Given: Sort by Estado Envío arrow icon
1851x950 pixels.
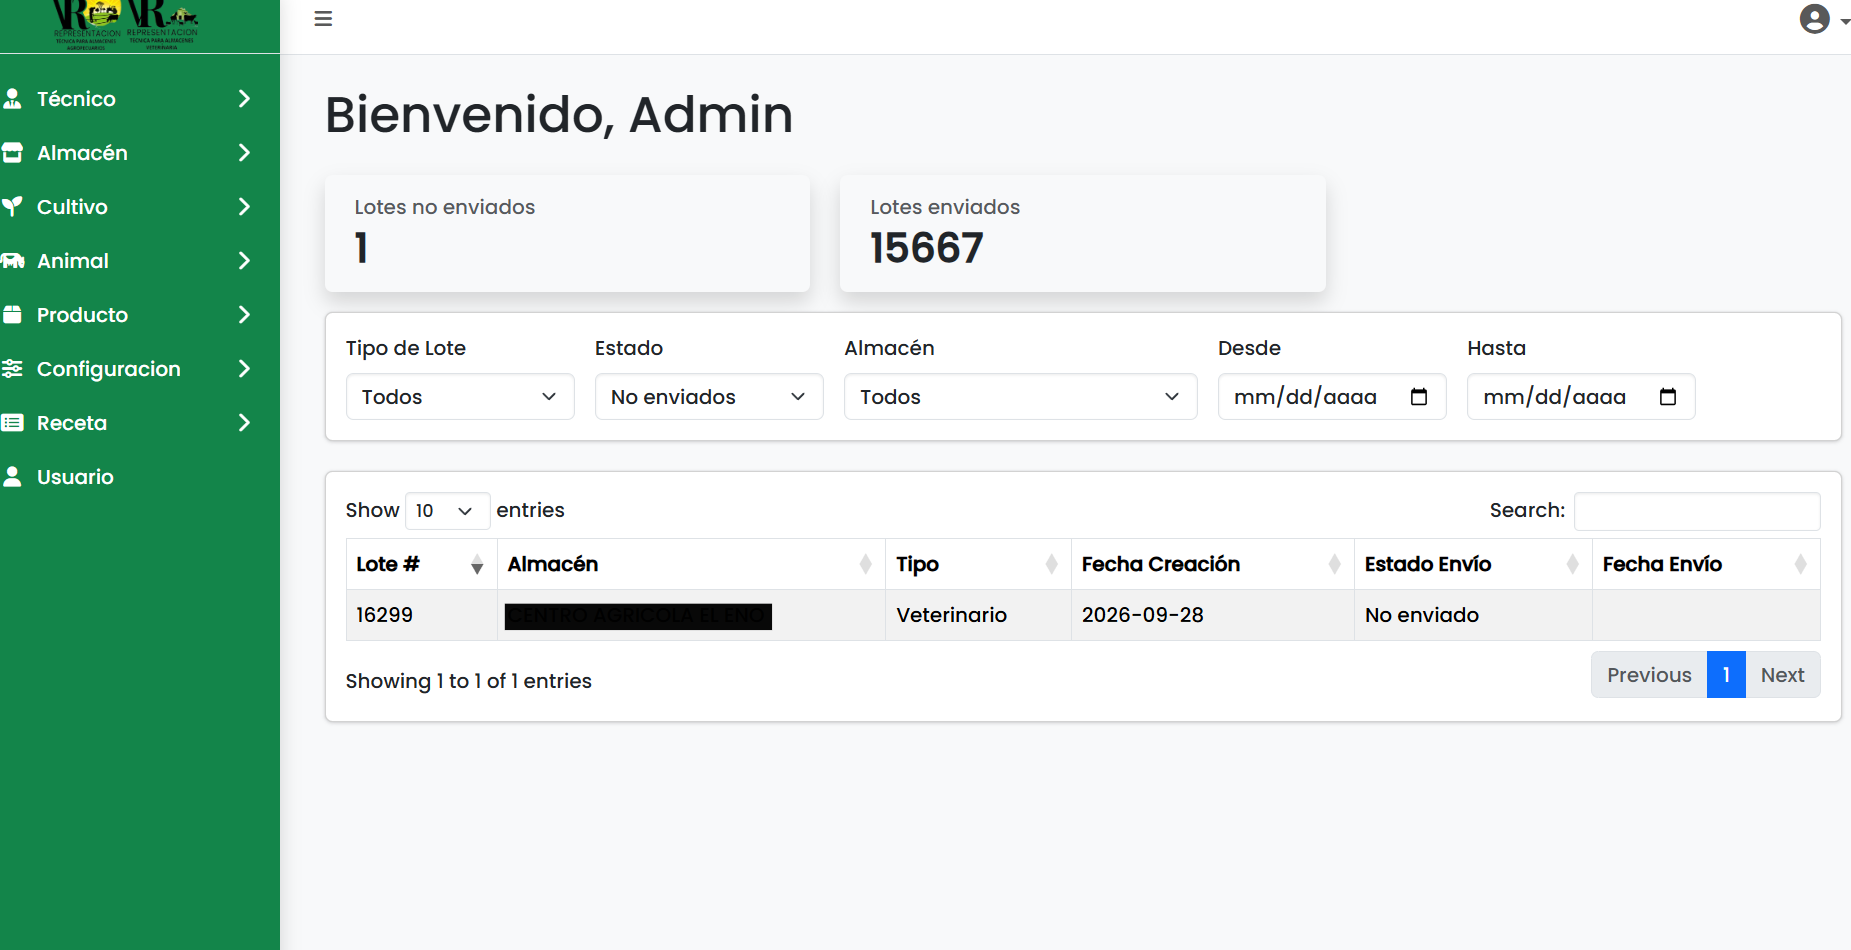Looking at the screenshot, I should pos(1572,565).
